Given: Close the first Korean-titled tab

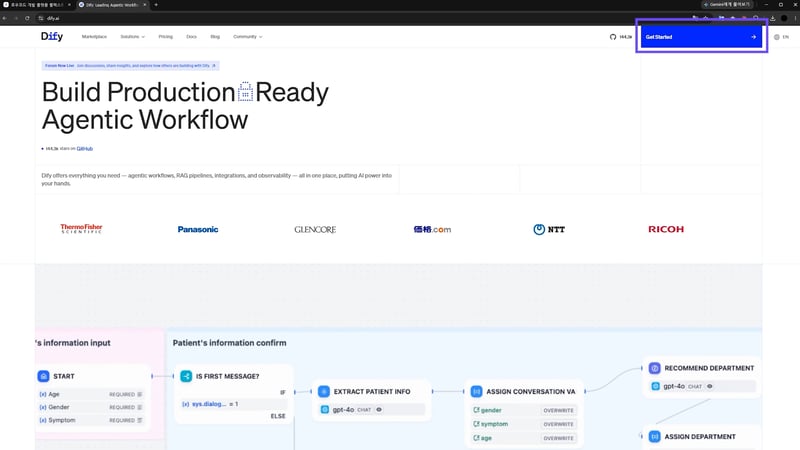Looking at the screenshot, I should (69, 5).
